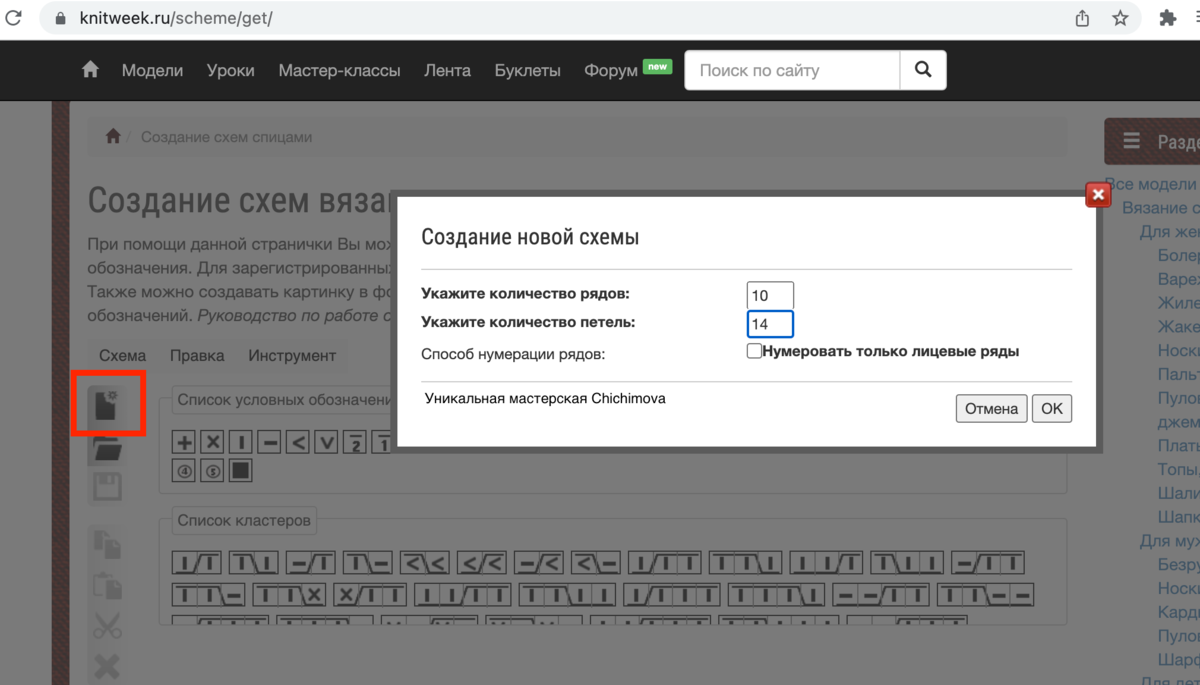Click the Создание схем спицами breadcrumb
Screen dimensions: 1200x685
[226, 137]
